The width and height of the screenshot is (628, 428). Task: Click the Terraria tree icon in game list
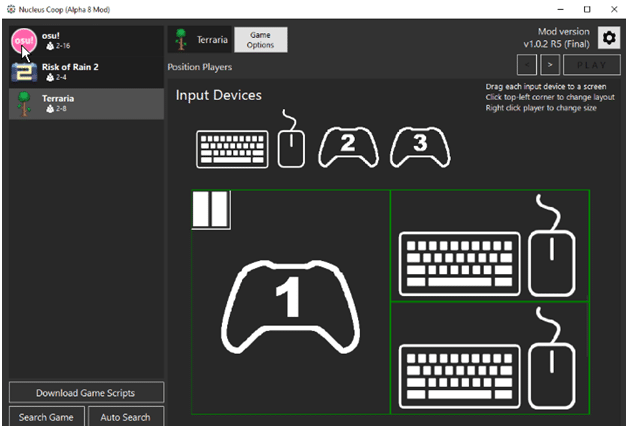[24, 104]
